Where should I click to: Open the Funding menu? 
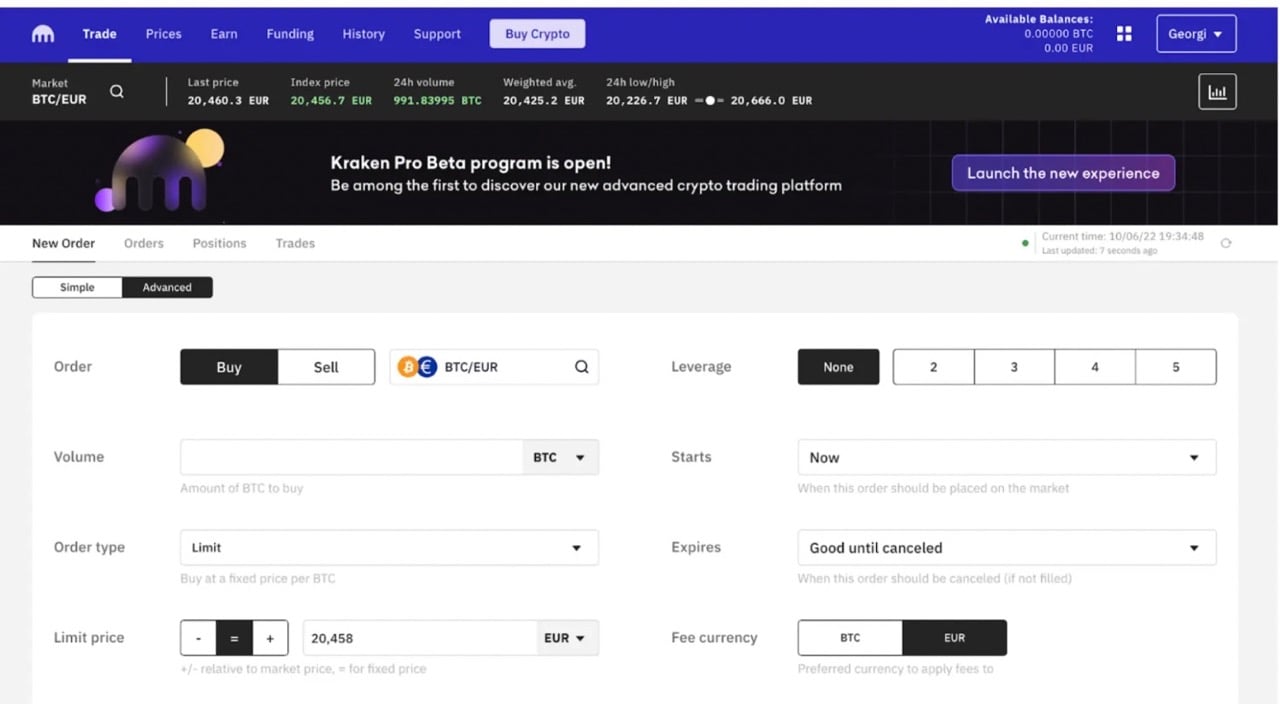290,34
